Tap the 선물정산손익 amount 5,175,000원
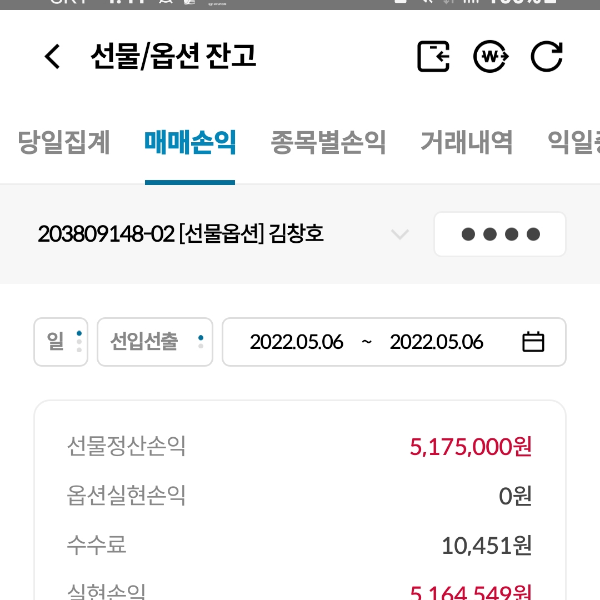The height and width of the screenshot is (600, 600). click(x=470, y=446)
